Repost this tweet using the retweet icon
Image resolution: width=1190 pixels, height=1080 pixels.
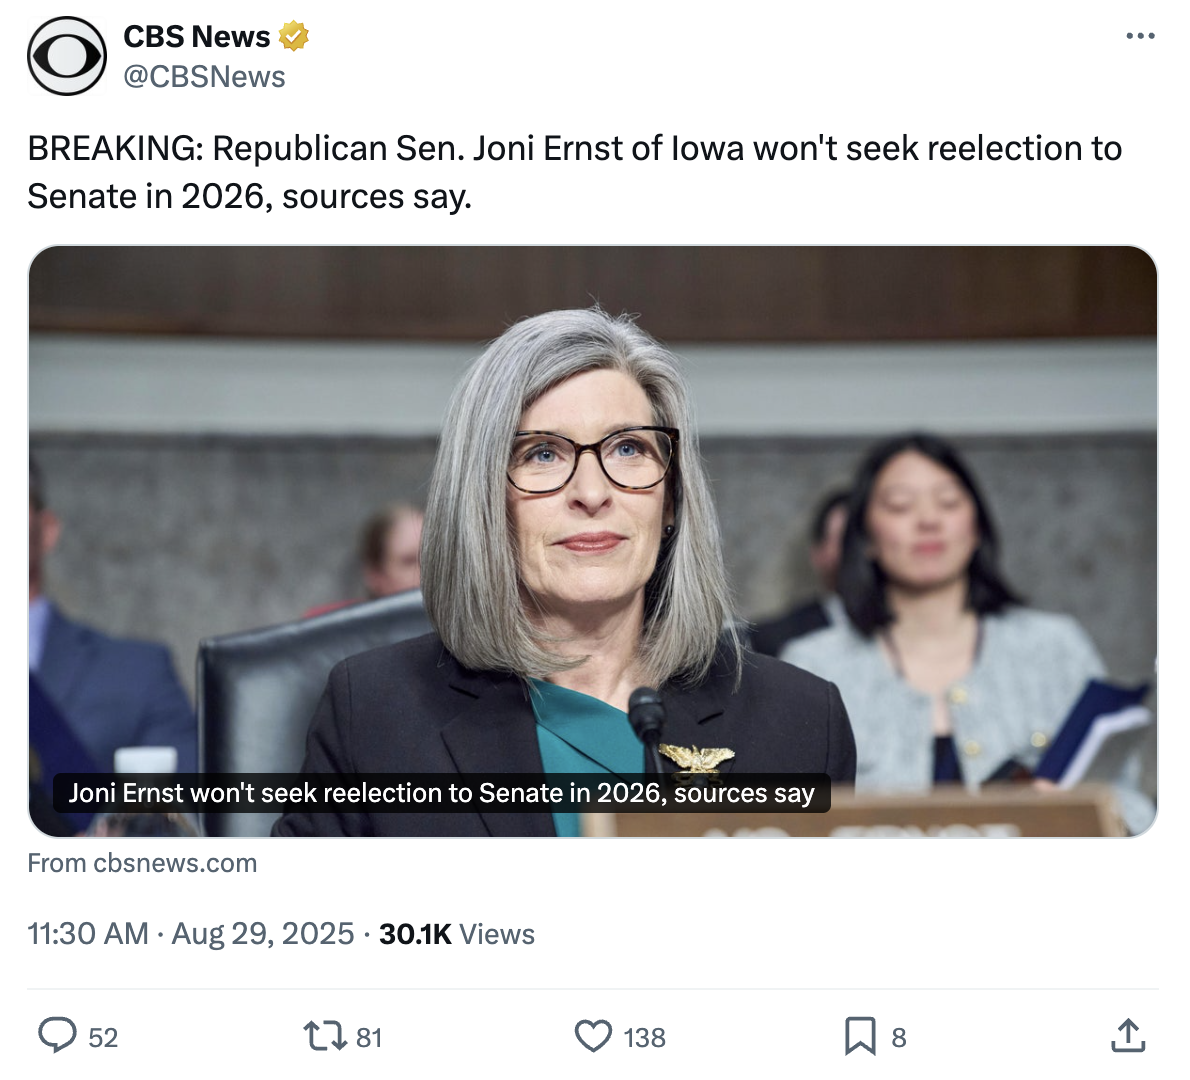click(x=324, y=1036)
